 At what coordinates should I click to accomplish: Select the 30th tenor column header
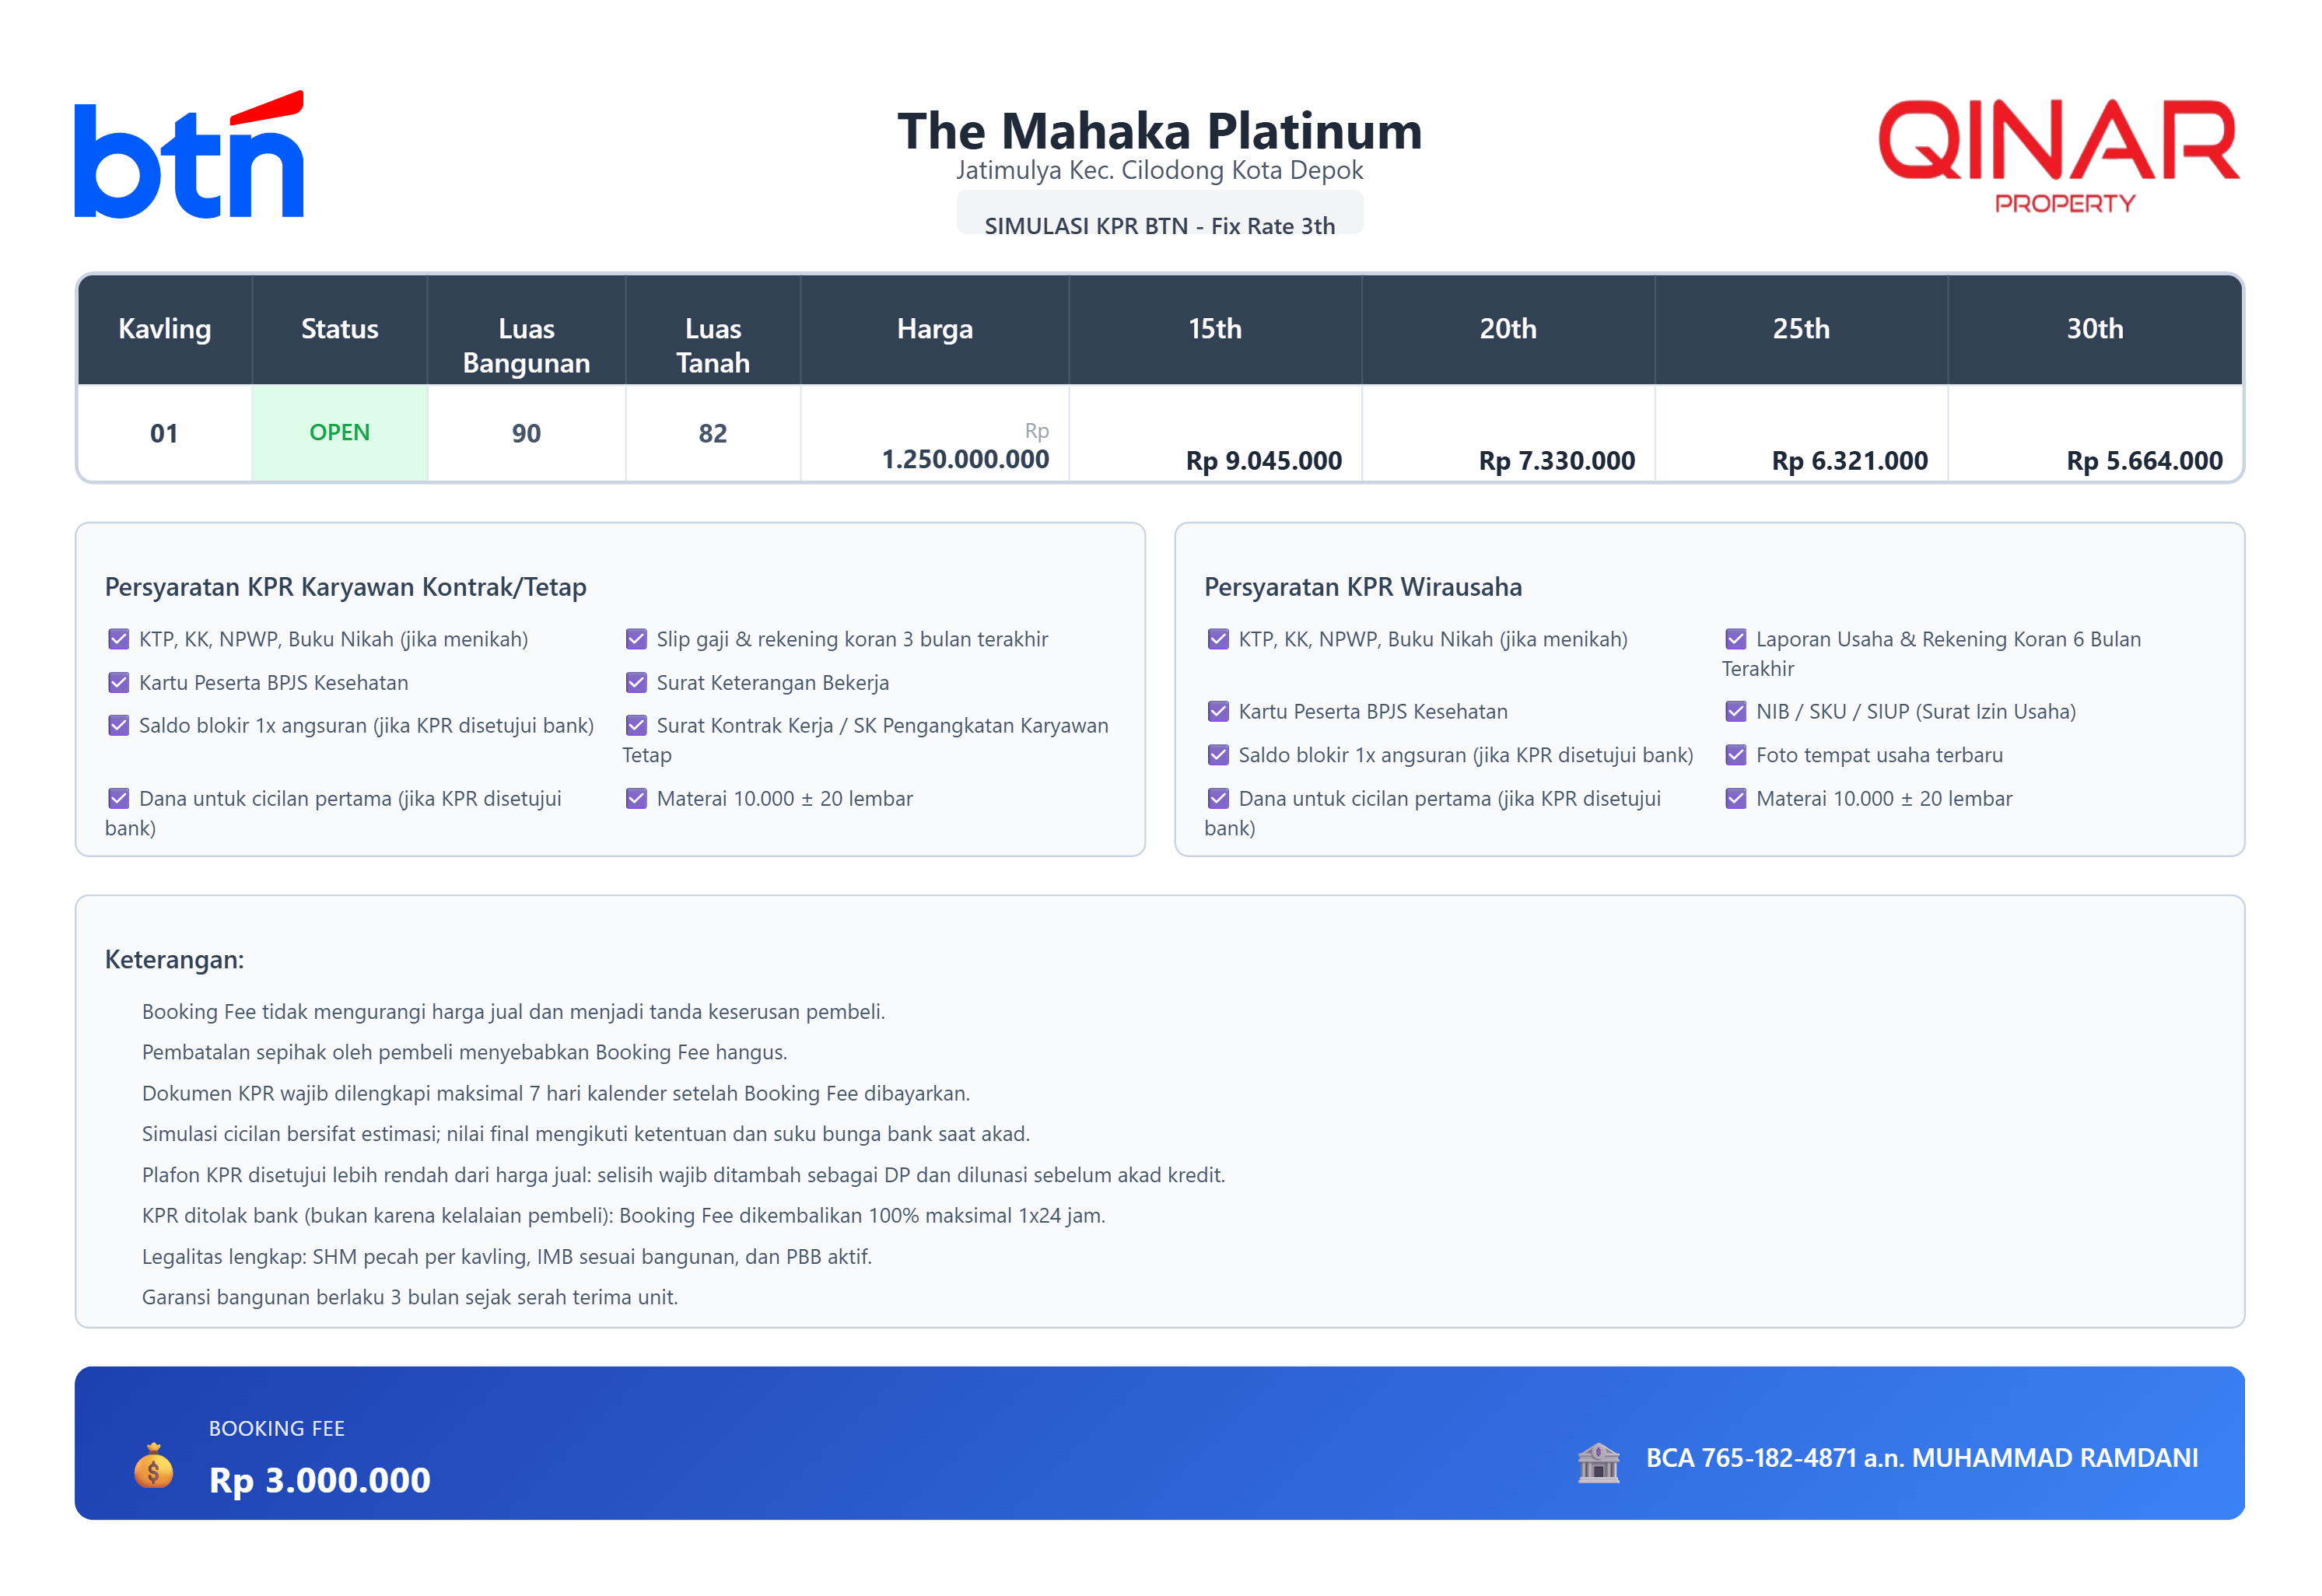tap(2094, 329)
